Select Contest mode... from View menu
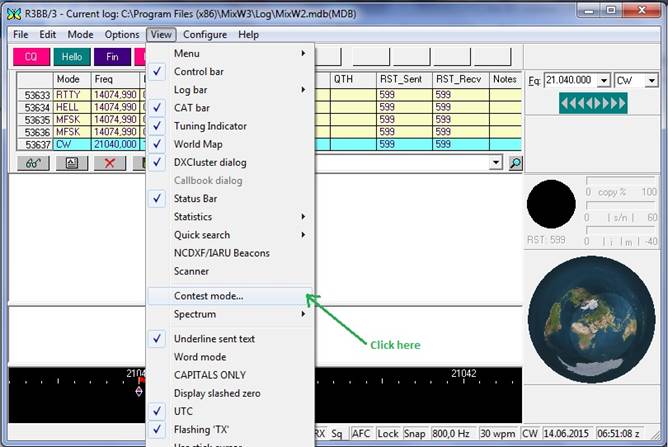668x447 pixels. (208, 296)
